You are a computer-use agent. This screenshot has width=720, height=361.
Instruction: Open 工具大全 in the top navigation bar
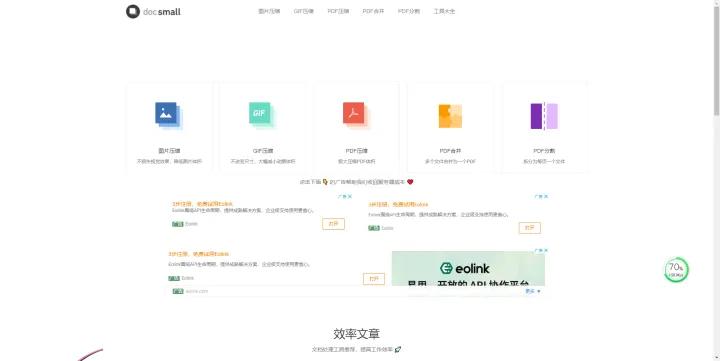click(x=444, y=11)
